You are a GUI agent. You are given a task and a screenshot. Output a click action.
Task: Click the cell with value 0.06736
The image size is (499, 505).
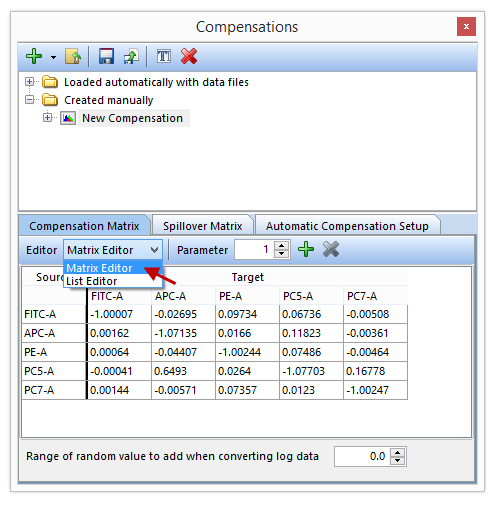tap(311, 314)
